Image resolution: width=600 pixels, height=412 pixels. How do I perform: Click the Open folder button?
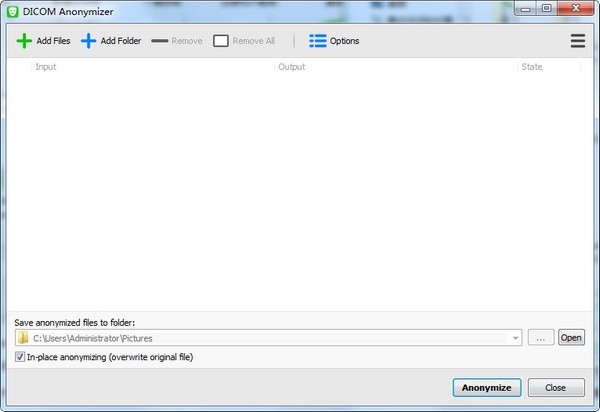(x=571, y=338)
